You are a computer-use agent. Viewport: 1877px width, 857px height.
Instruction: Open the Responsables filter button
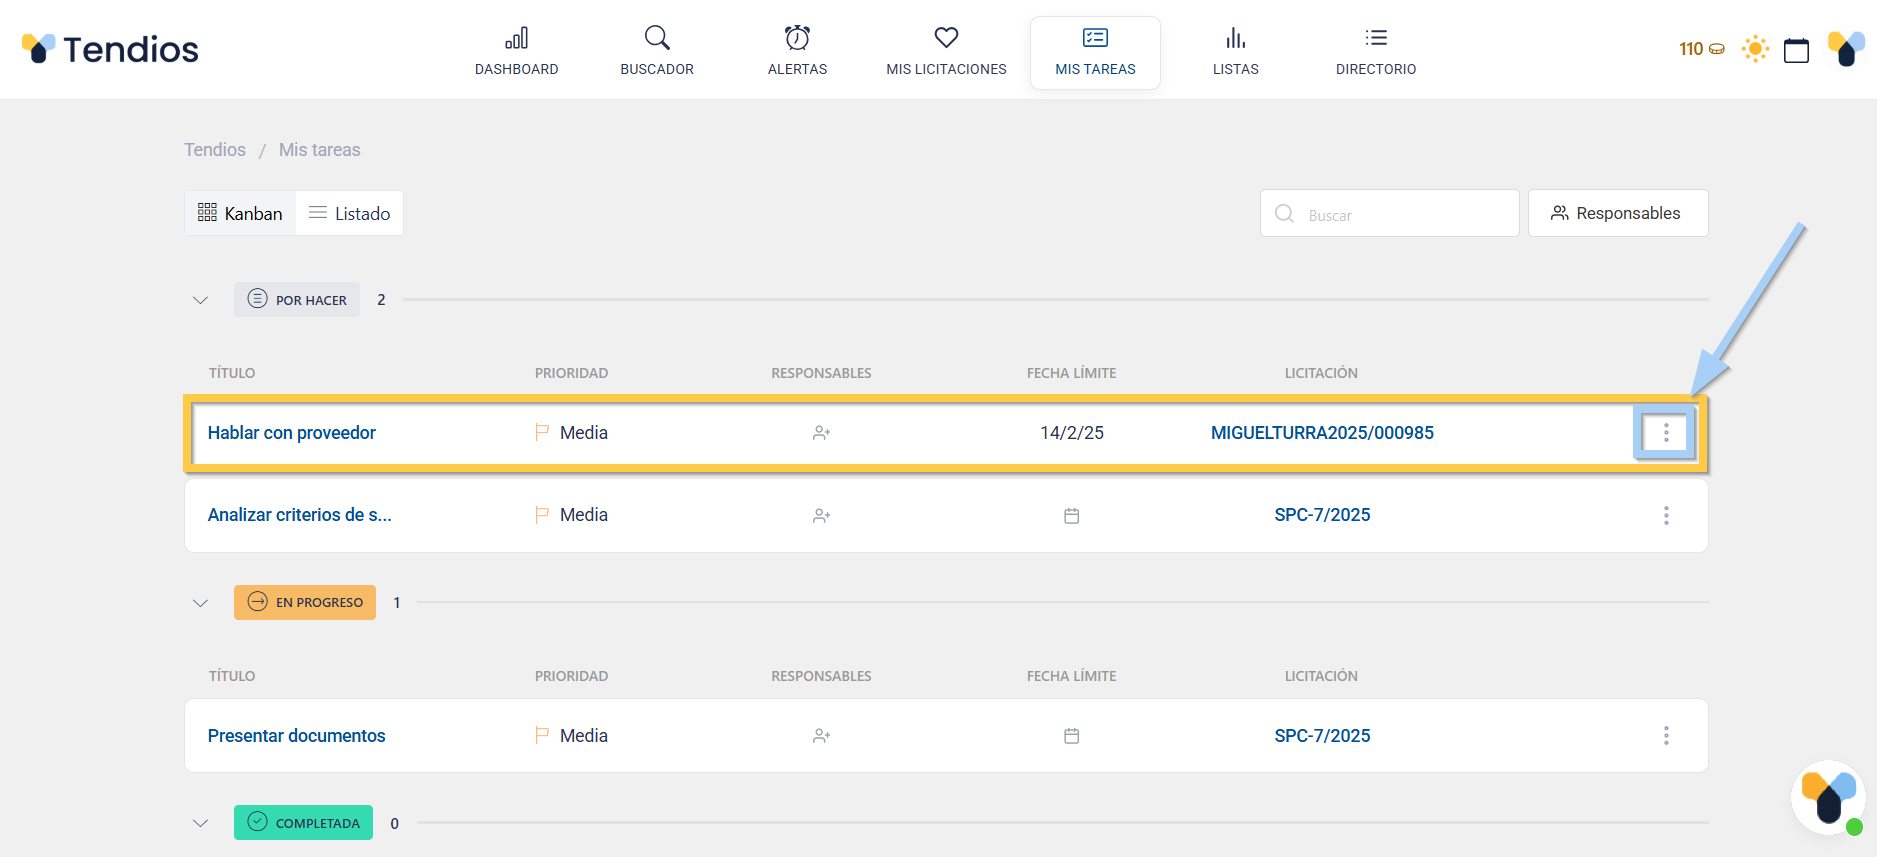click(1617, 214)
